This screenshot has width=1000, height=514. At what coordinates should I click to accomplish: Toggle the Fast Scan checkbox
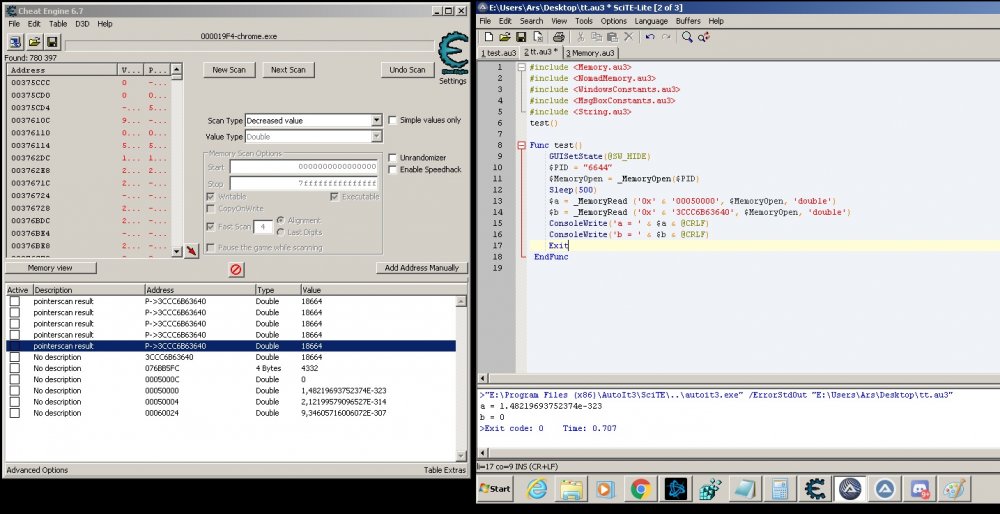click(211, 226)
